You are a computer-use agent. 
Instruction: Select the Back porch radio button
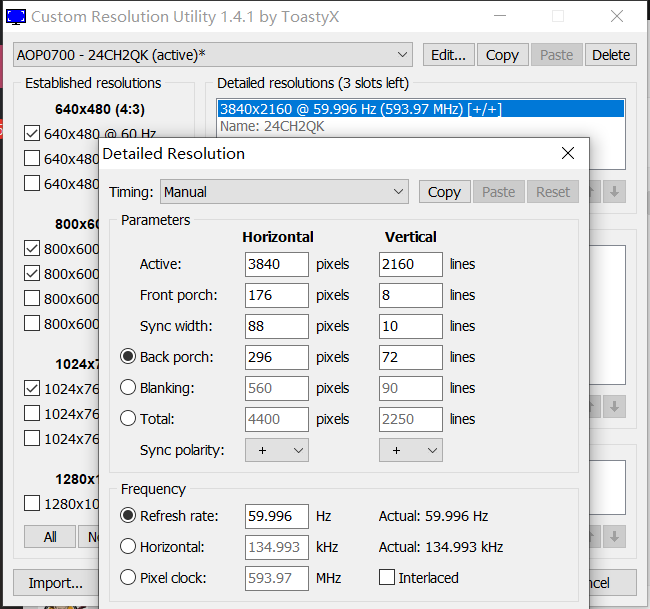[x=128, y=357]
